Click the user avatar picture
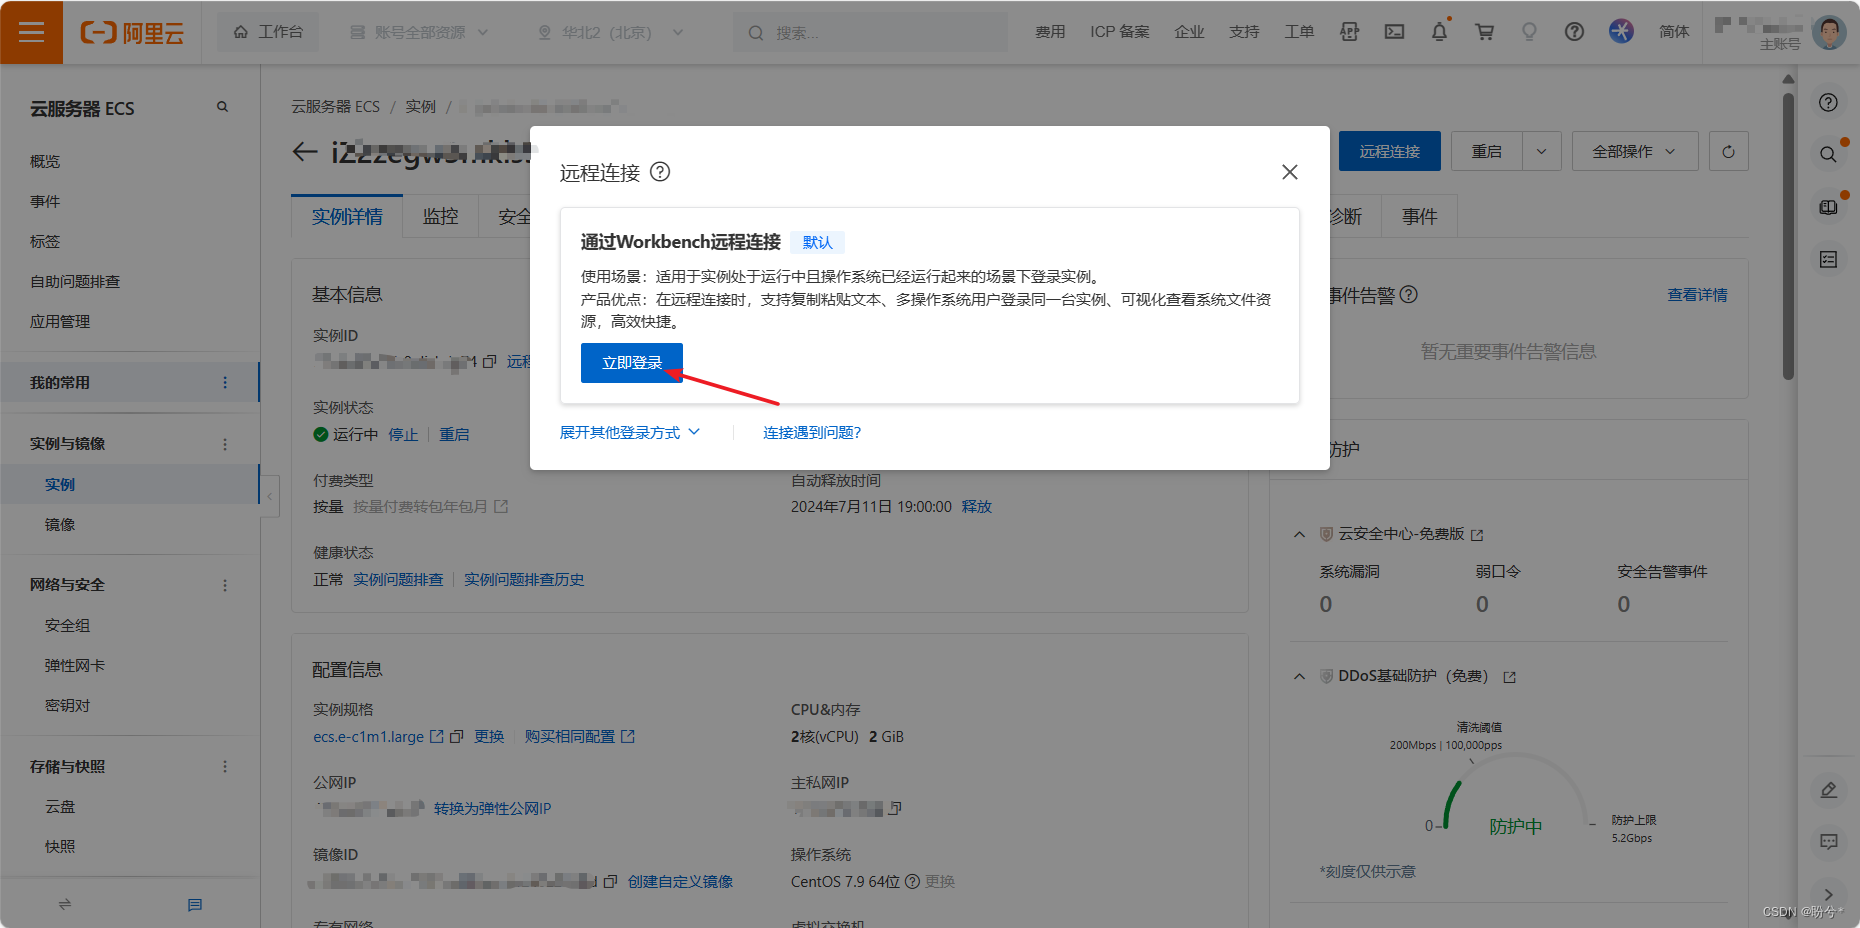This screenshot has height=928, width=1860. [x=1829, y=32]
